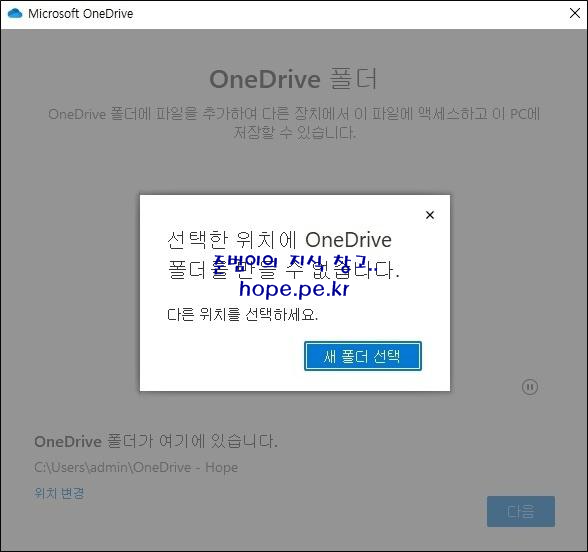Click the dialog heading 선택한 위치에 OneDrive
Image resolution: width=588 pixels, height=552 pixels.
point(279,240)
